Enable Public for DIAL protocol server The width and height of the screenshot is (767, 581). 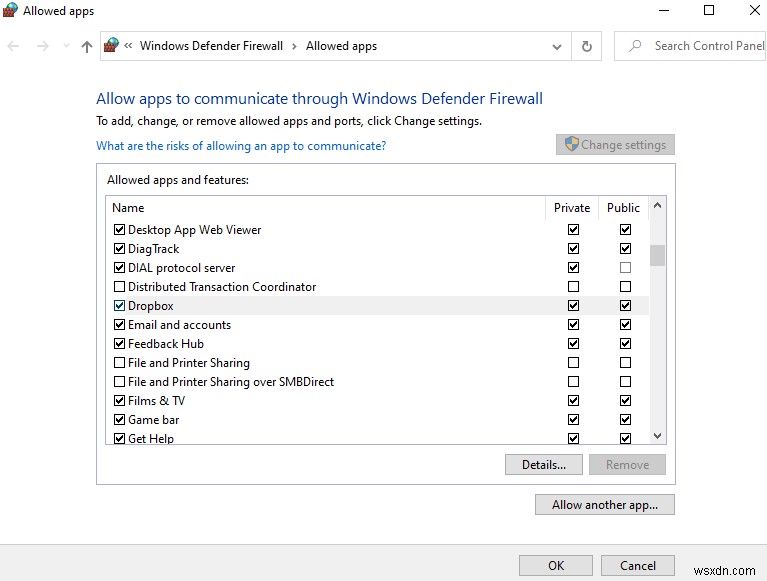[x=625, y=268]
